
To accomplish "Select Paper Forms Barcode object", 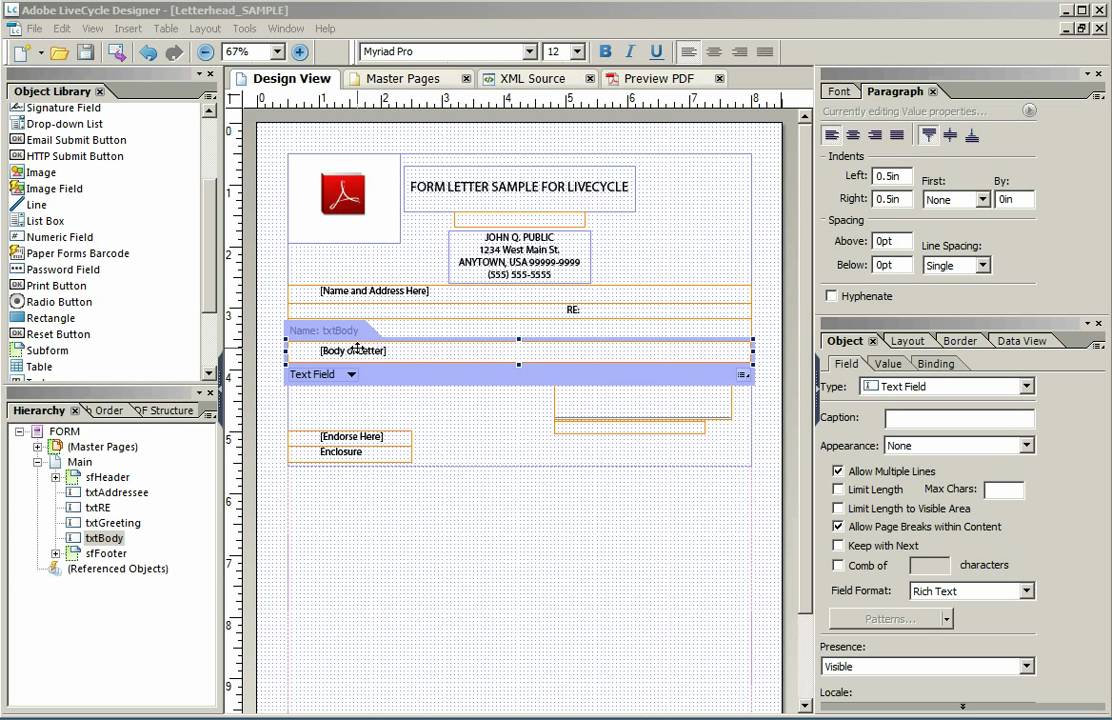I will (70, 253).
